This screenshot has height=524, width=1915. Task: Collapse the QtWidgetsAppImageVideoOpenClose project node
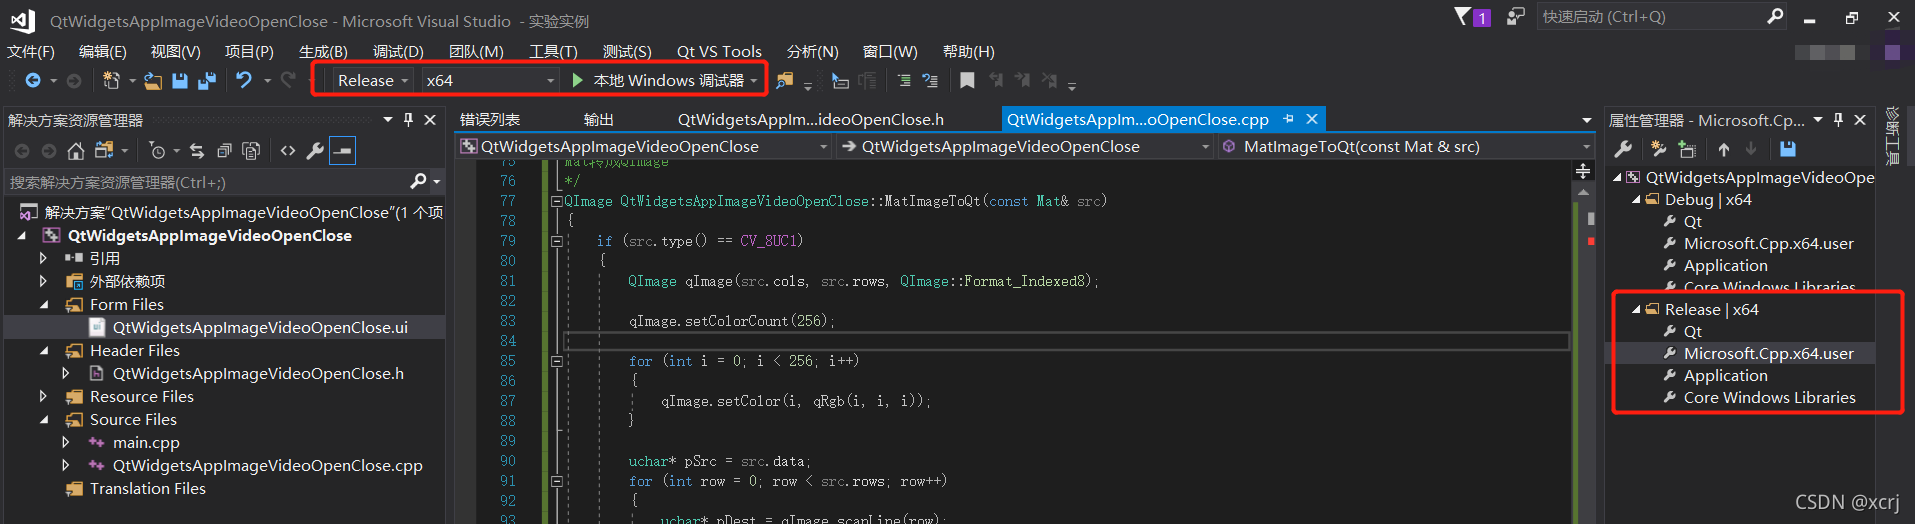point(22,236)
